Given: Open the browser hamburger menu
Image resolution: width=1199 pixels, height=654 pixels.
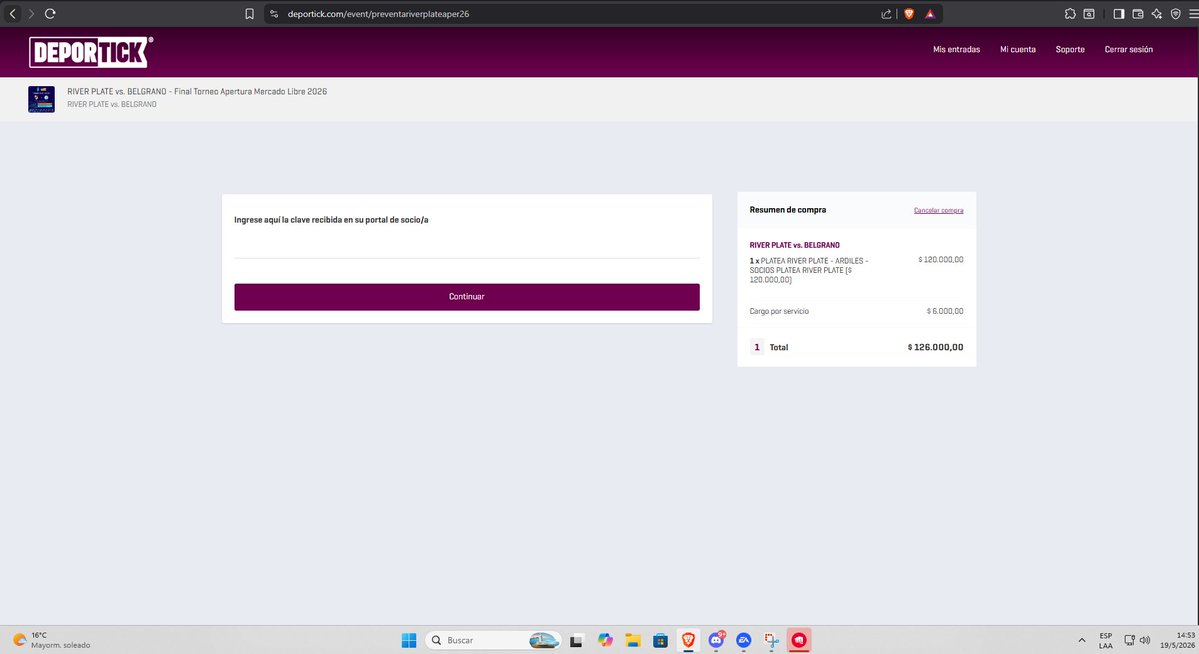Looking at the screenshot, I should 1193,14.
